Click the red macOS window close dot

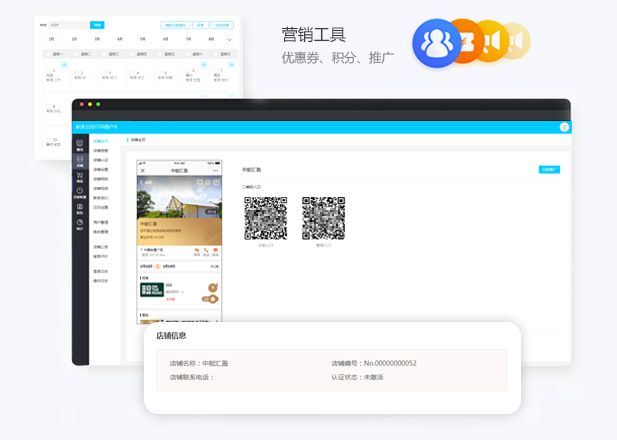tap(79, 104)
